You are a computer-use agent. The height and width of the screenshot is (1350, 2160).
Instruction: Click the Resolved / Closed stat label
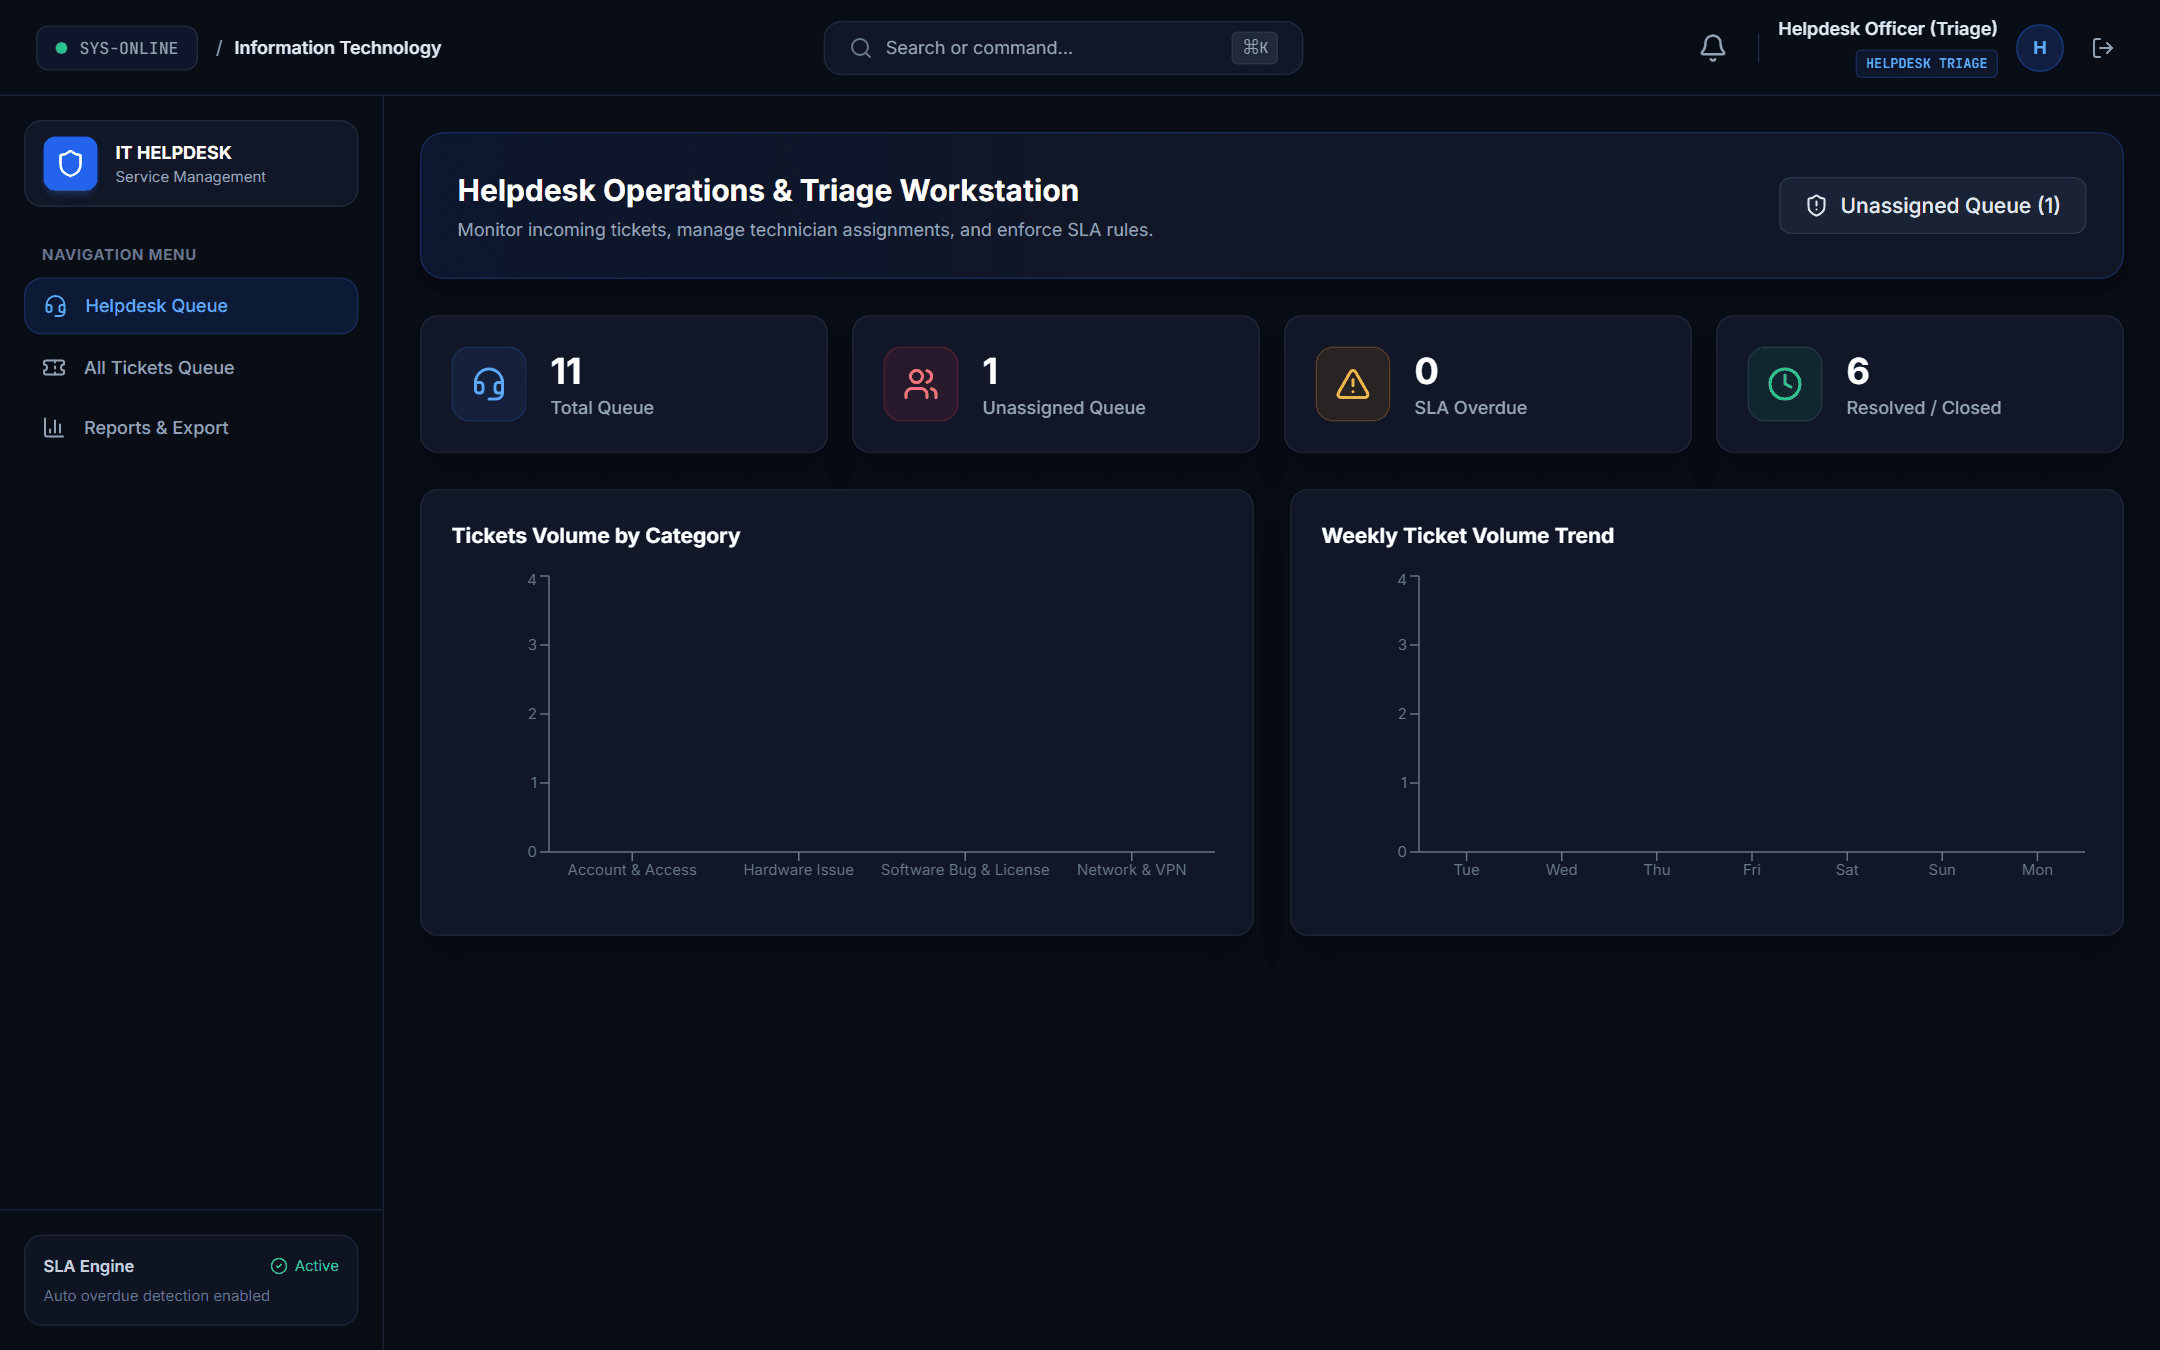point(1923,408)
